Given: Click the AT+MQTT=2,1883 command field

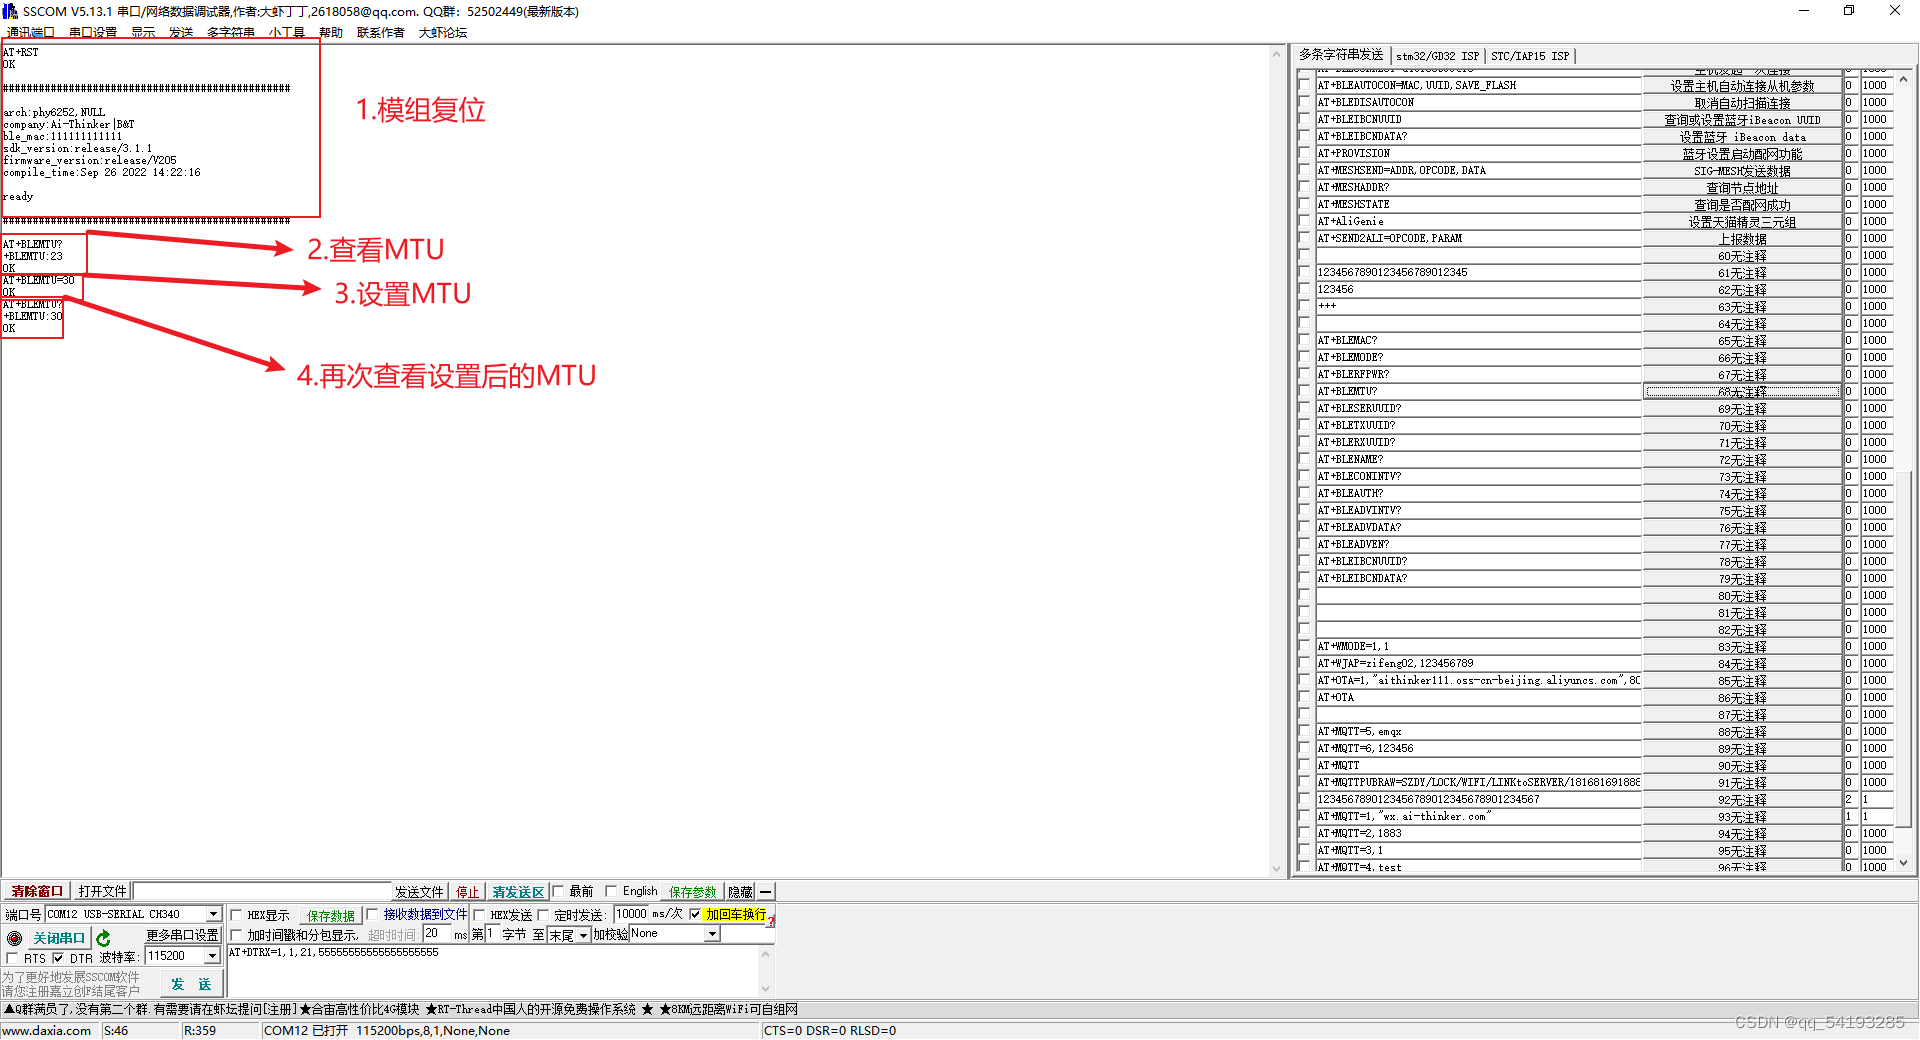Looking at the screenshot, I should pyautogui.click(x=1478, y=833).
